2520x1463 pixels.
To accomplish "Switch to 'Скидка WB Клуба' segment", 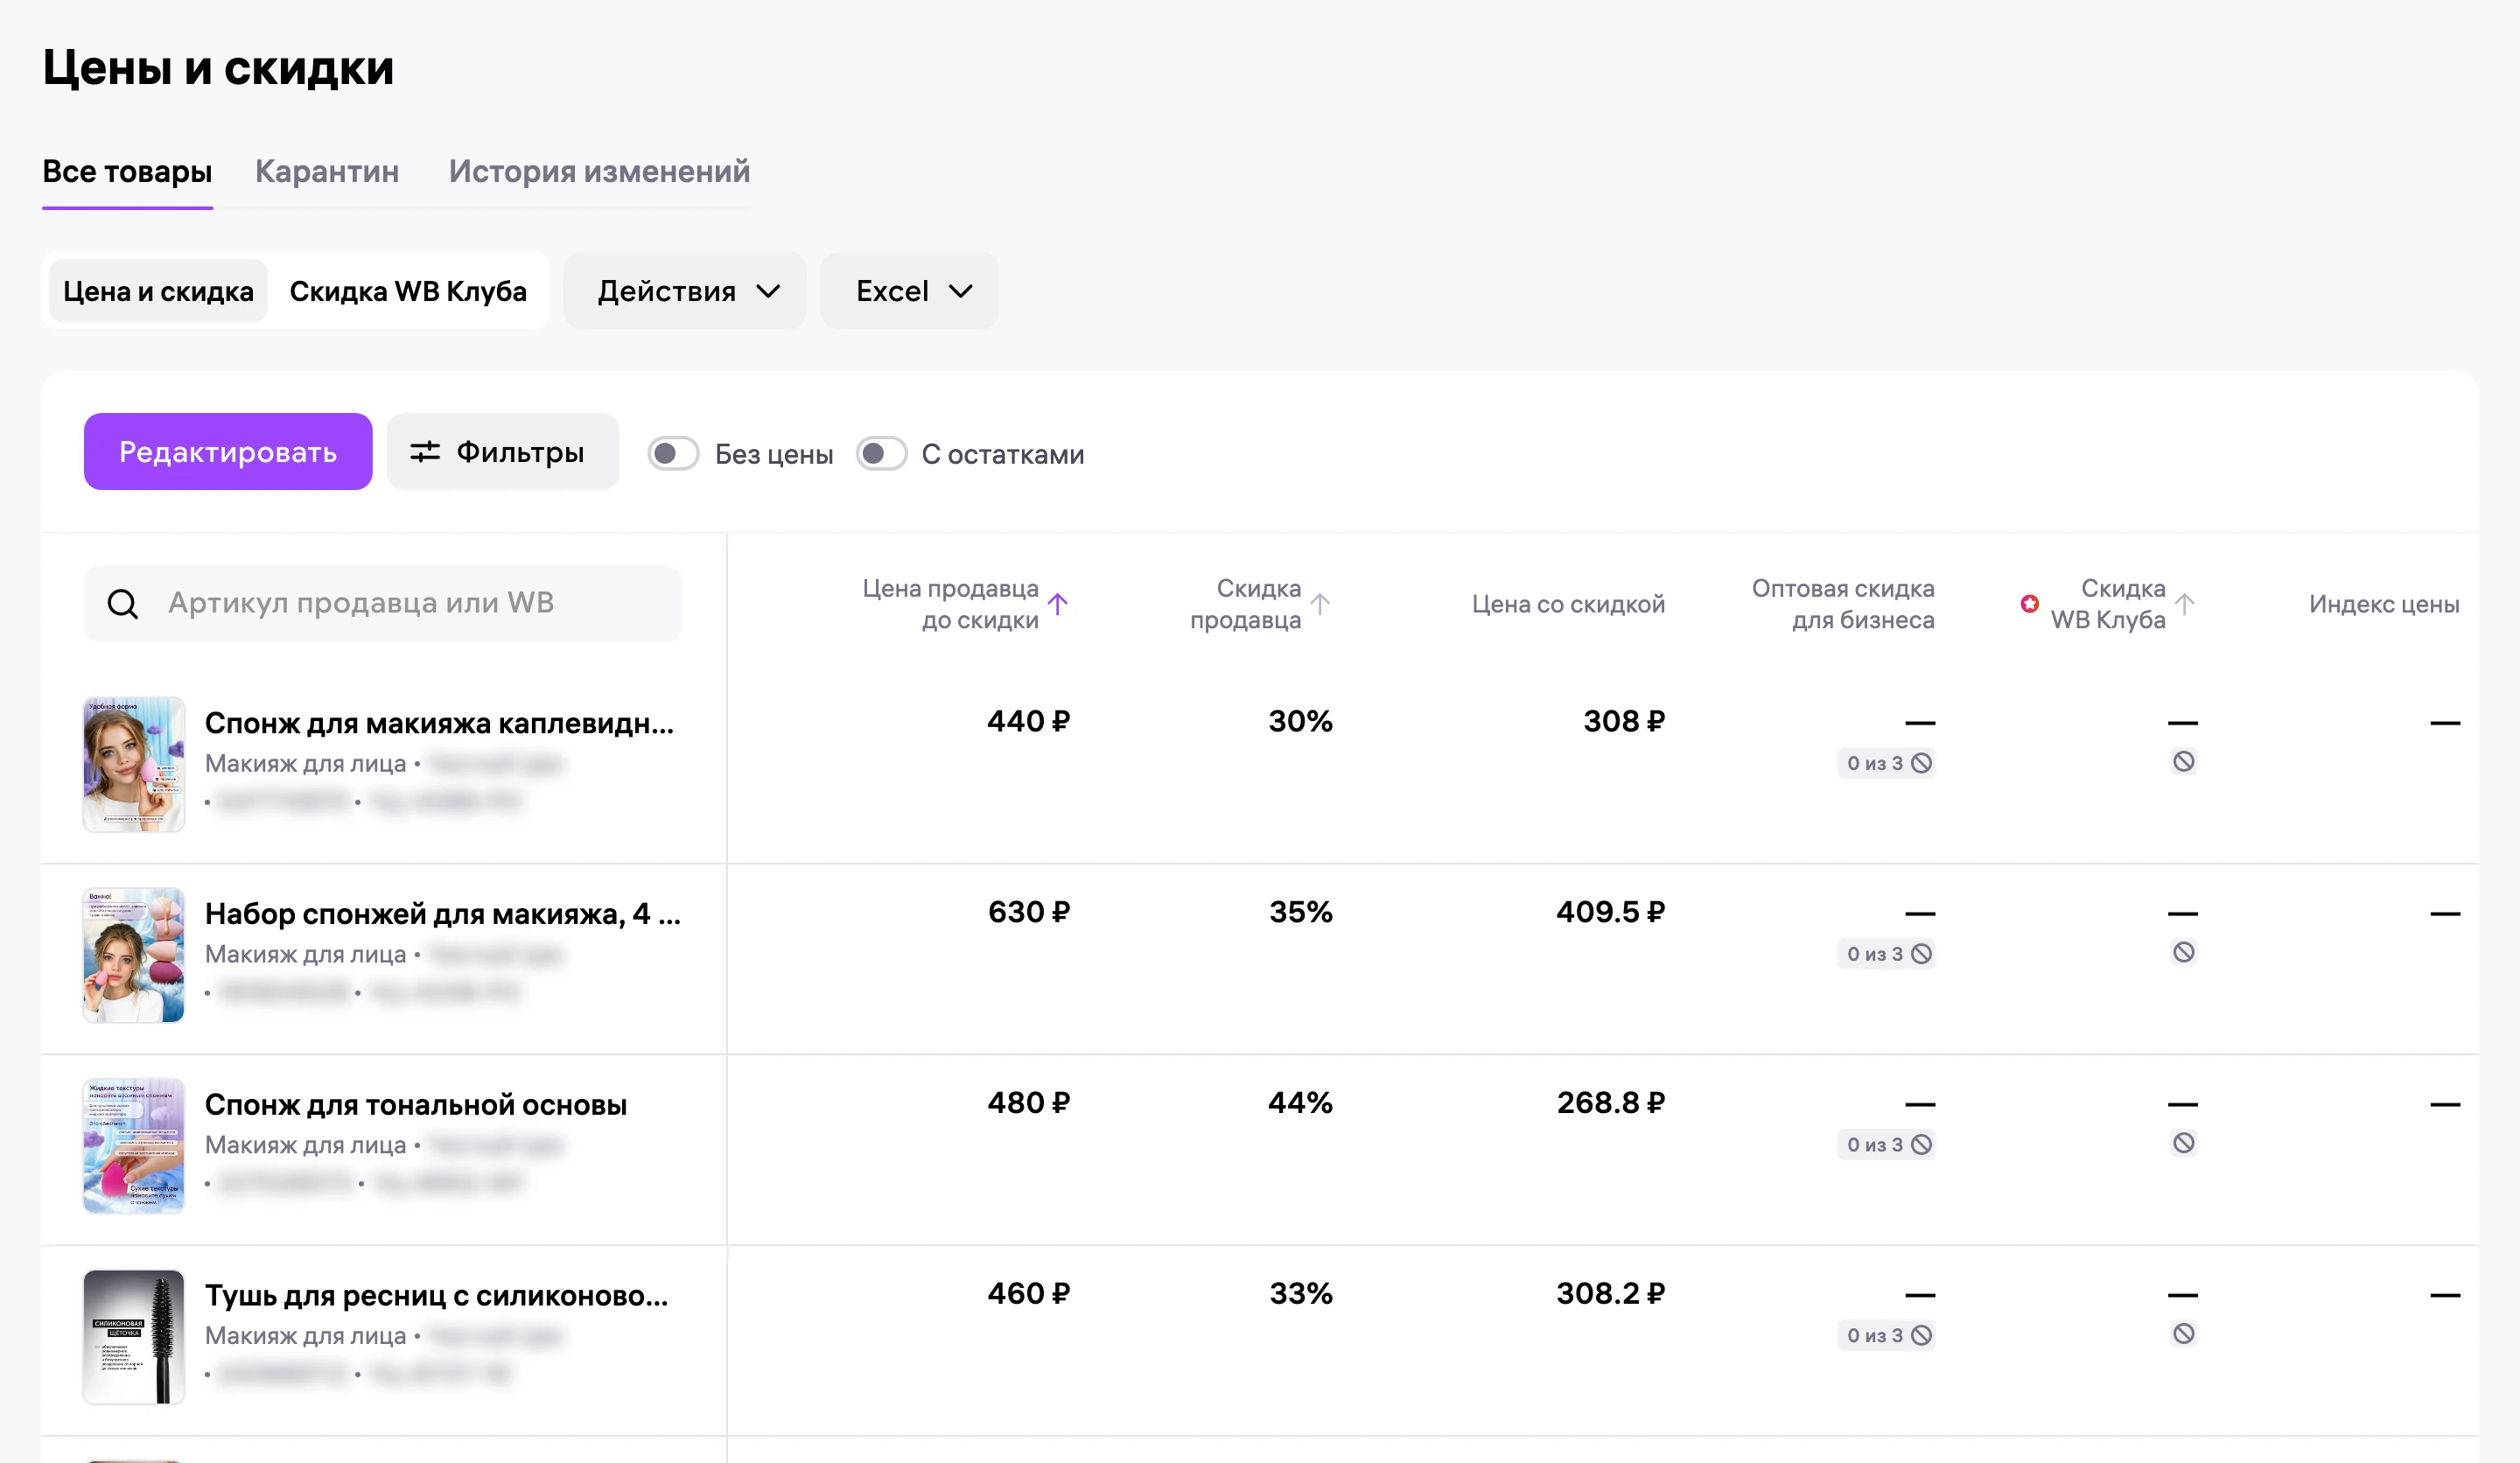I will point(408,291).
